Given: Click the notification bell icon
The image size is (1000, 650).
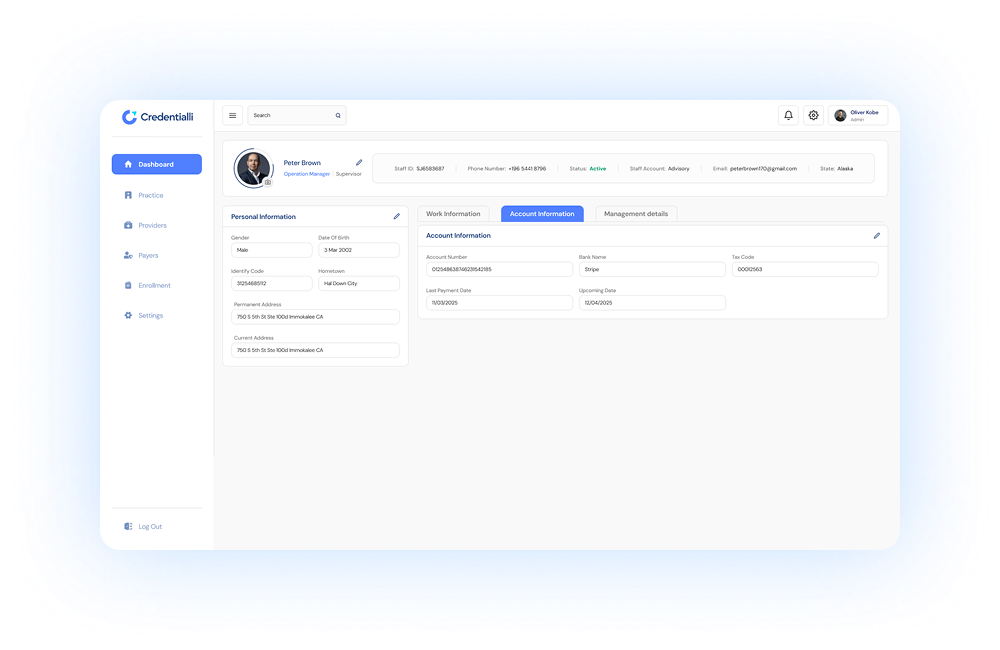Looking at the screenshot, I should [x=788, y=115].
